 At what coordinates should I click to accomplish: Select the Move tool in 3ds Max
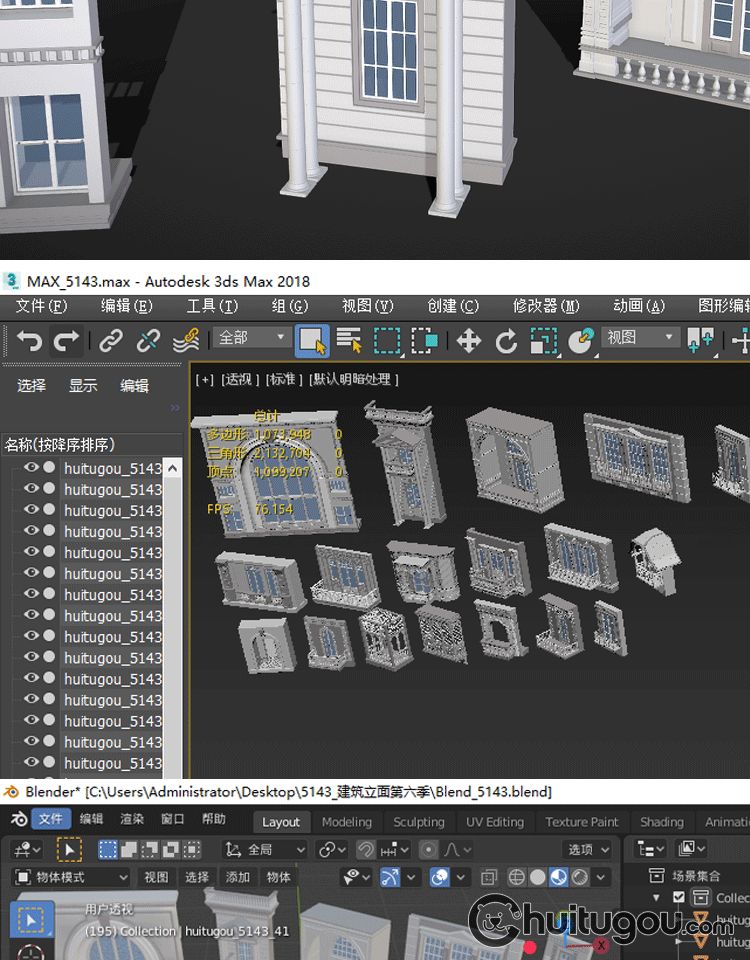469,341
